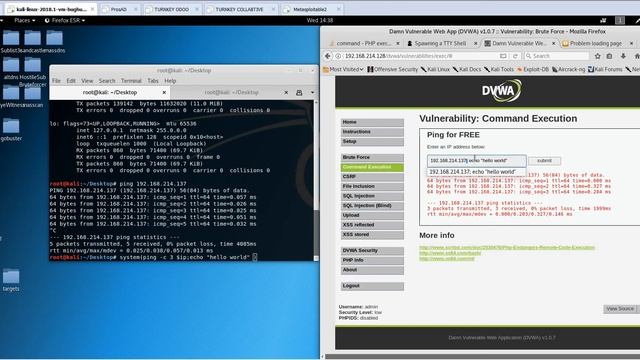Open the Terminal menu in menu bar
Screen dimensions: 640x360
coord(131,81)
